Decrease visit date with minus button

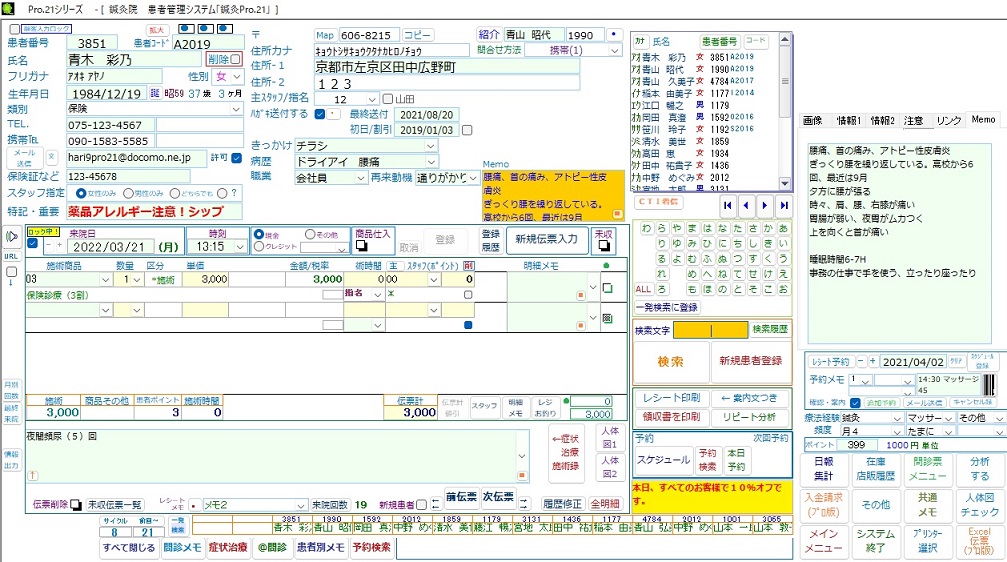point(48,246)
